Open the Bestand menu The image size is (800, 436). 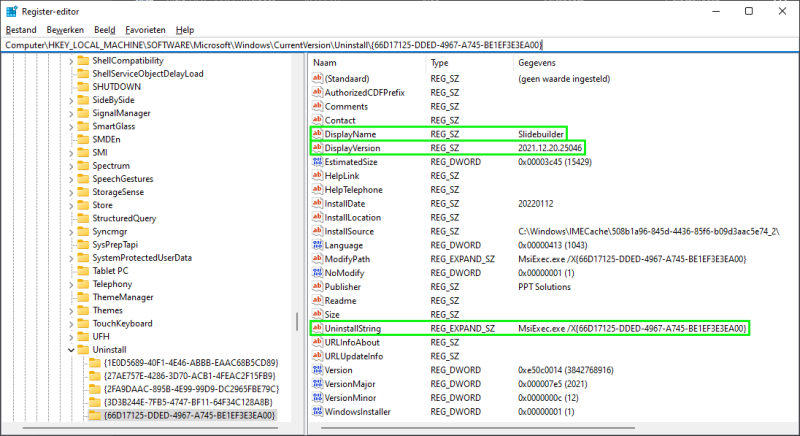click(x=21, y=30)
